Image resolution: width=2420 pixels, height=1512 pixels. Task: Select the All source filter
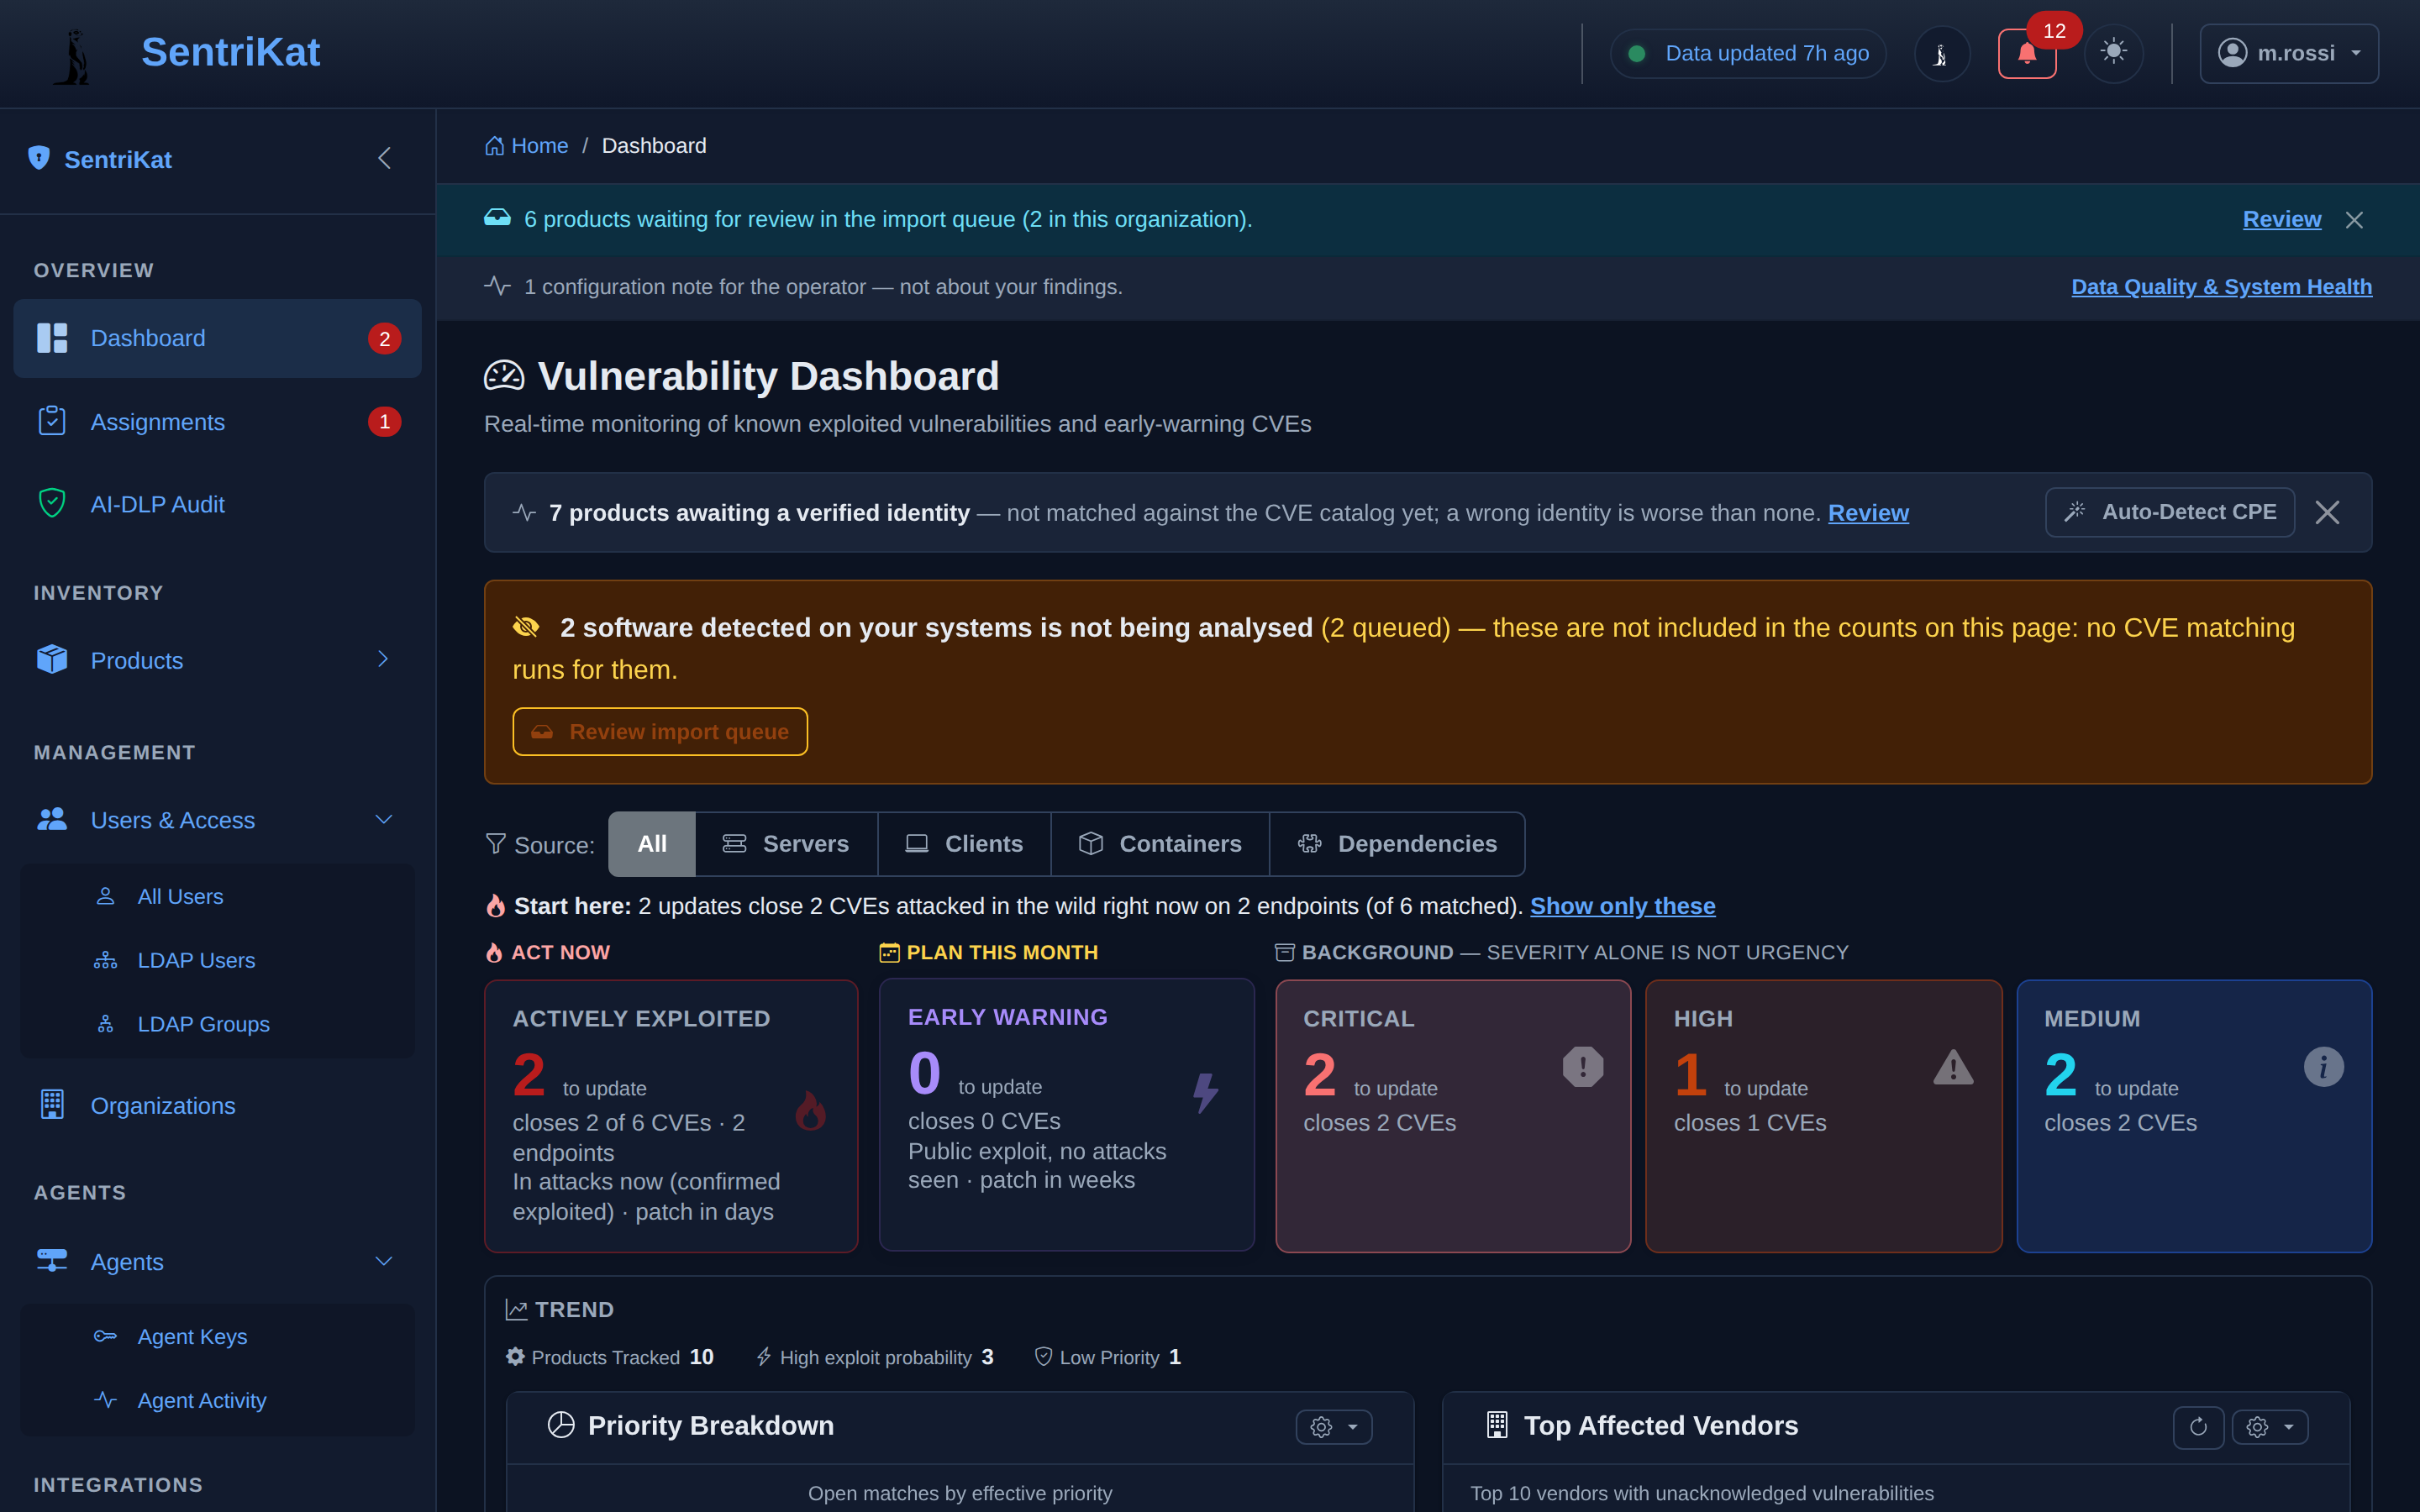[x=652, y=844]
